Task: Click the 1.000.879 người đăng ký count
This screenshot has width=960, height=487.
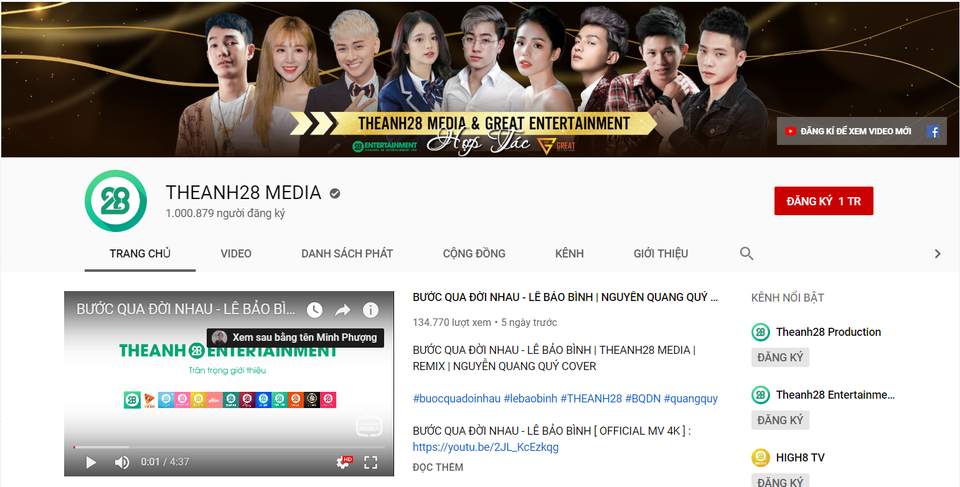Action: click(225, 213)
